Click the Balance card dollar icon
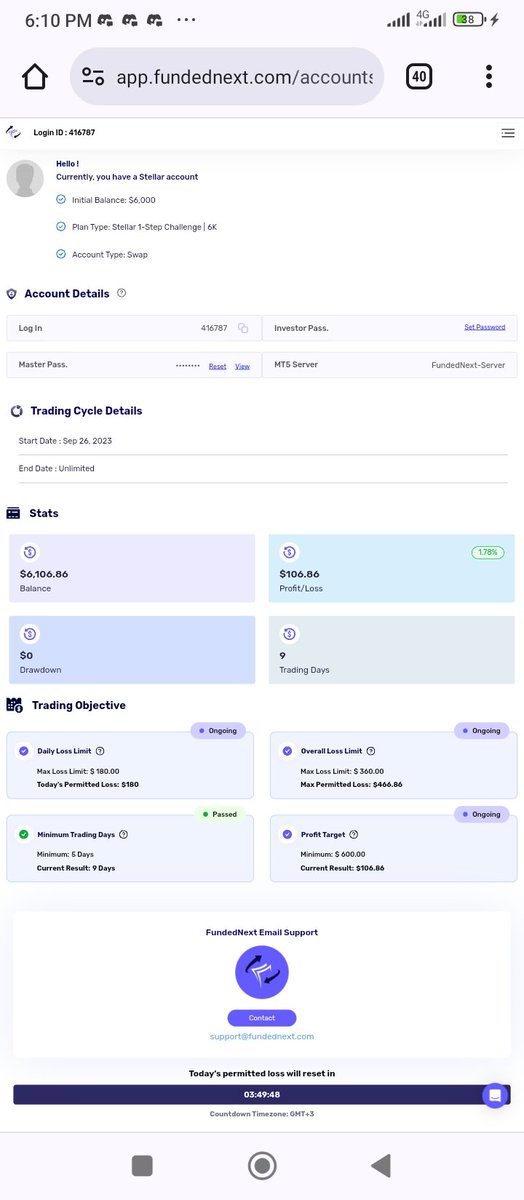 29,552
